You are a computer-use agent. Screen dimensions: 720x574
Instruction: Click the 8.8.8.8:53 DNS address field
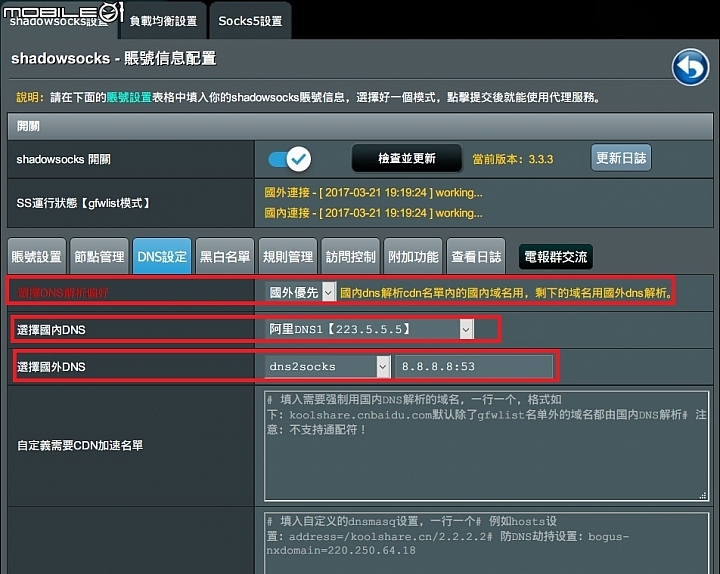pos(474,366)
